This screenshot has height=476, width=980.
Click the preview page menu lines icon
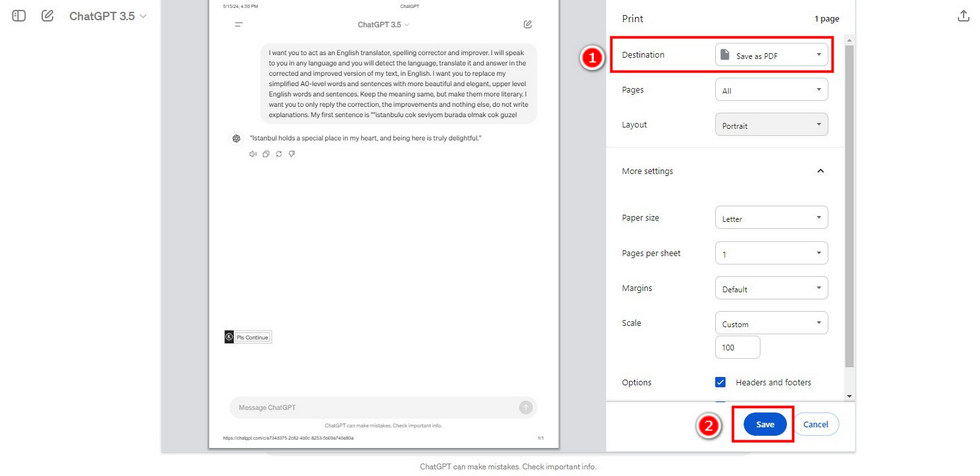click(x=239, y=24)
